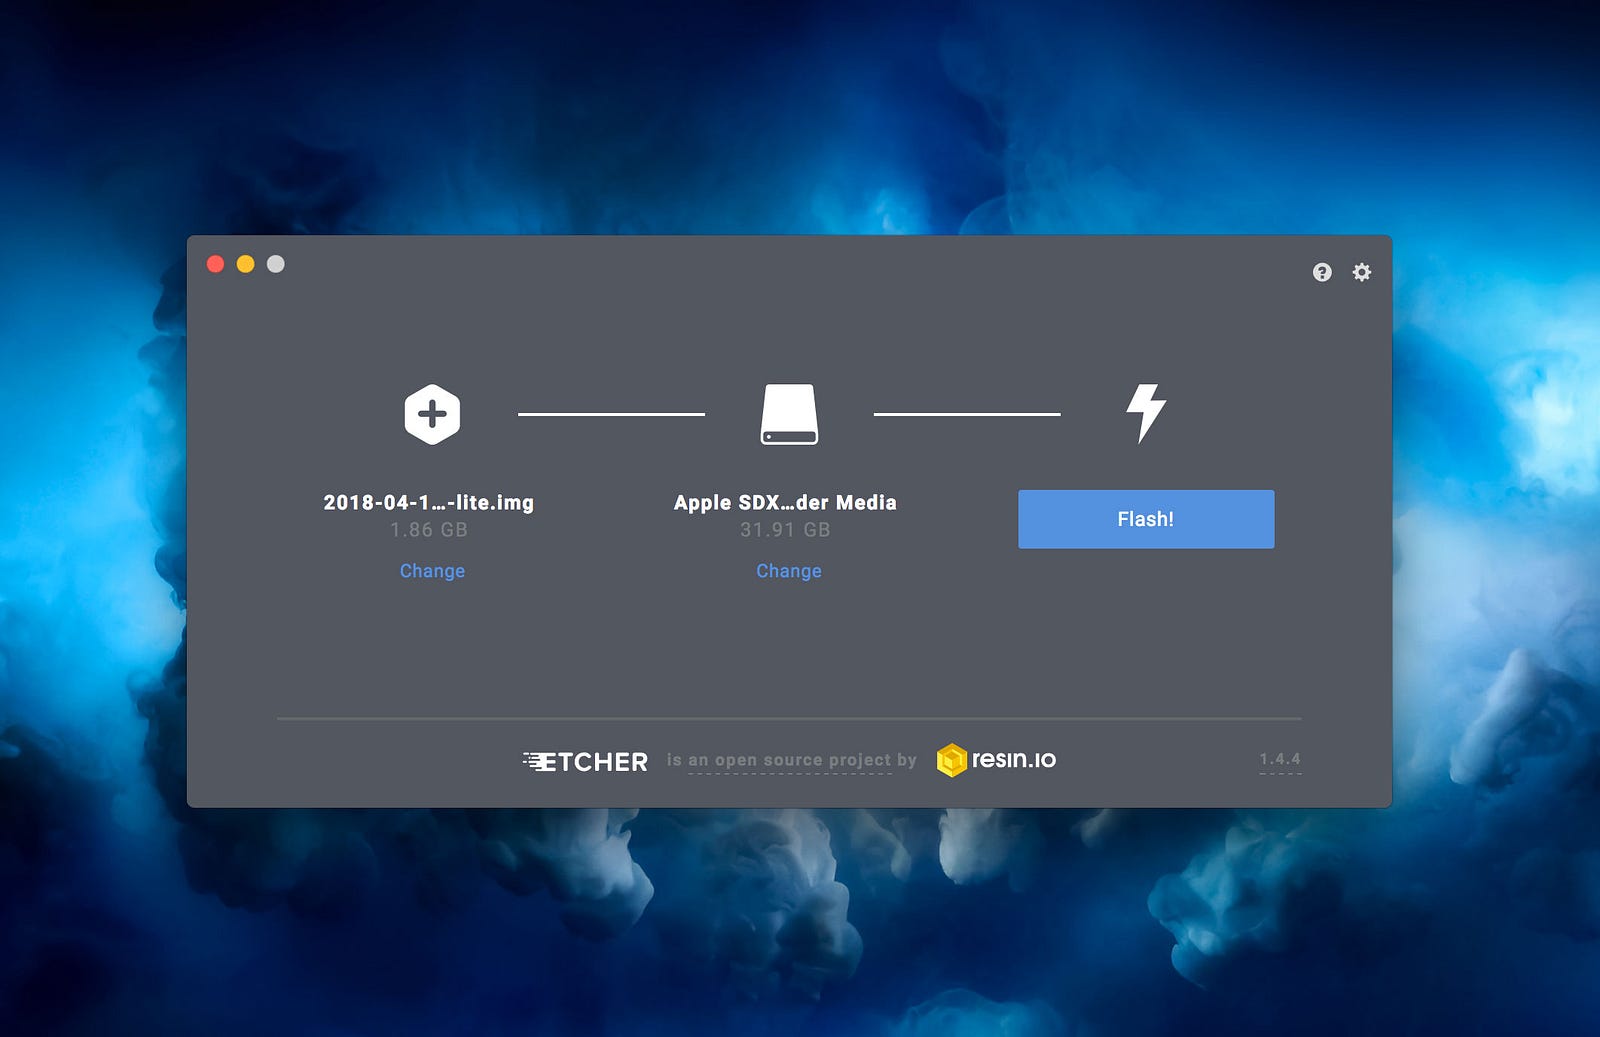Click the Etcher logo in footer
Screen dimensions: 1600x1037
[x=585, y=762]
